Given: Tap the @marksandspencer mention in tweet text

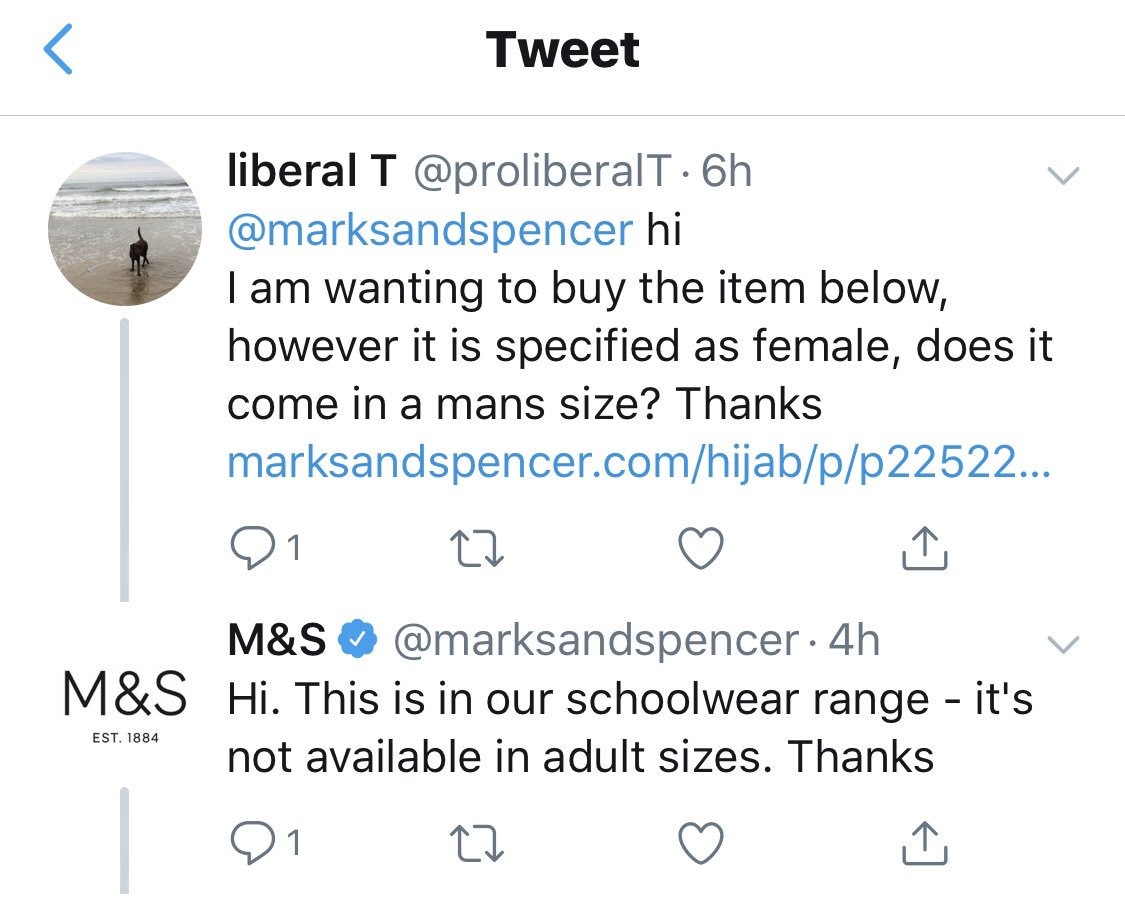Looking at the screenshot, I should (x=430, y=230).
